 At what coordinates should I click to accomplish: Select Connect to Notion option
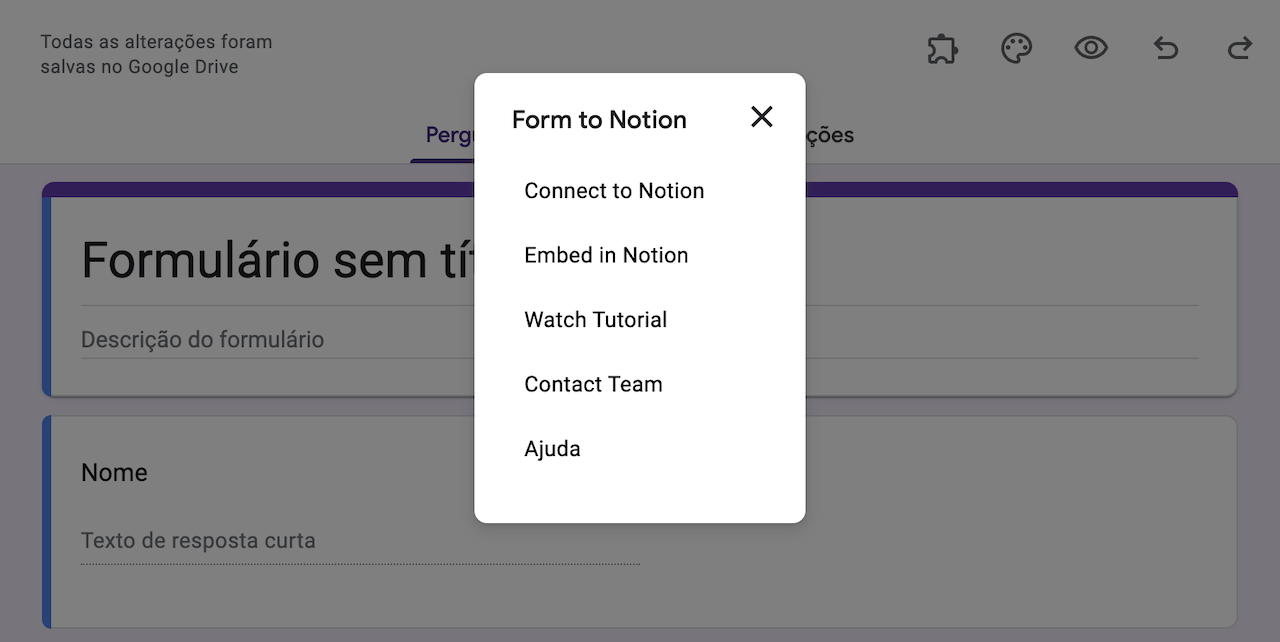coord(614,191)
